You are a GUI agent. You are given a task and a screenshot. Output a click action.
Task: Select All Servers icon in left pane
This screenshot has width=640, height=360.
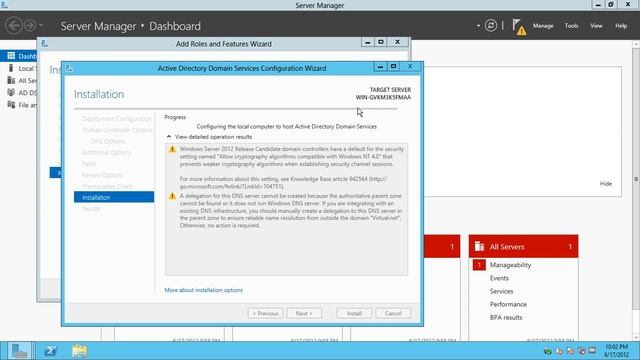coord(11,80)
